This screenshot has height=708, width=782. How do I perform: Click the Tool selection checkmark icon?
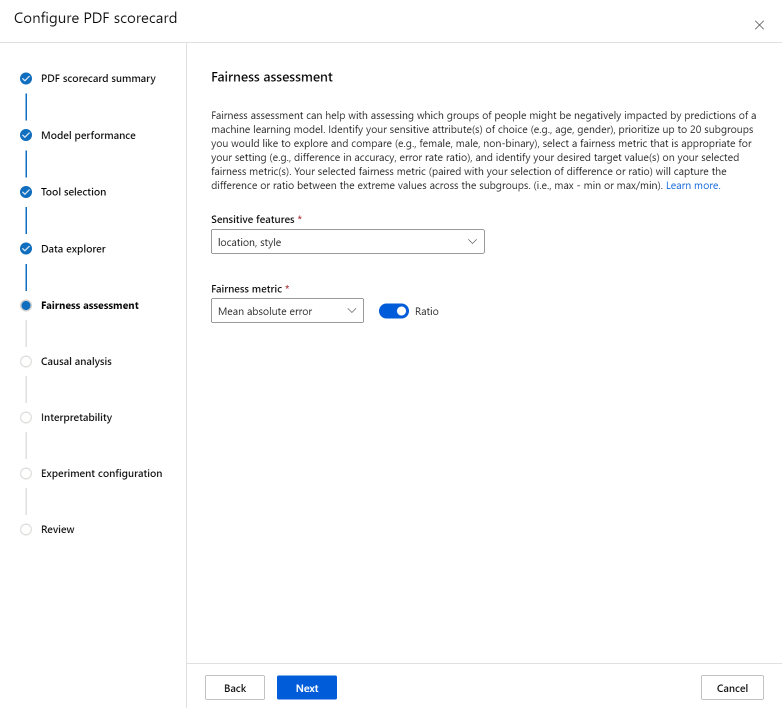(x=26, y=192)
